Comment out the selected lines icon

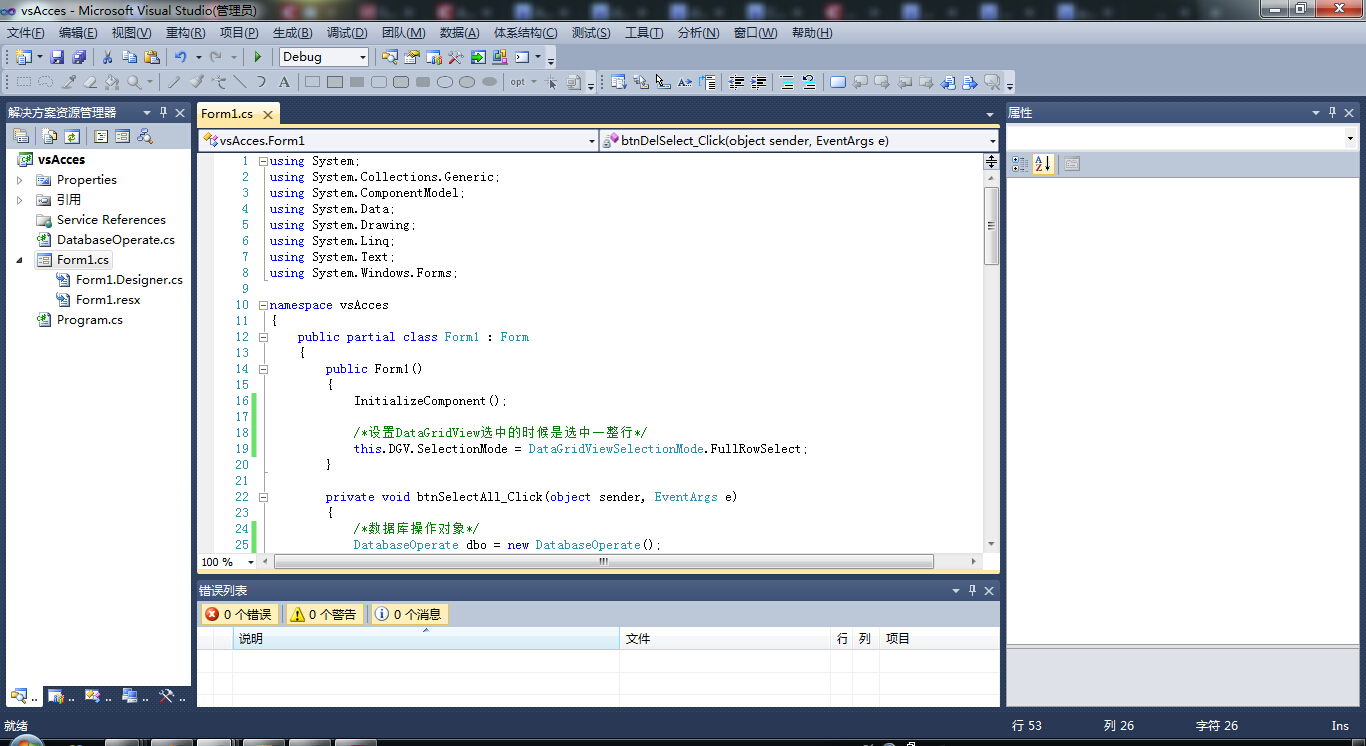coord(787,82)
